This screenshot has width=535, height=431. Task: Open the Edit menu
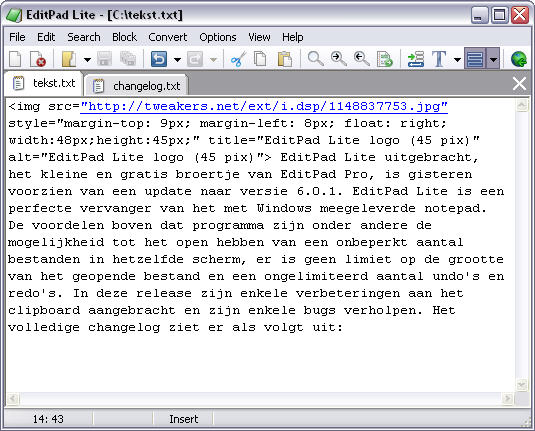click(46, 37)
